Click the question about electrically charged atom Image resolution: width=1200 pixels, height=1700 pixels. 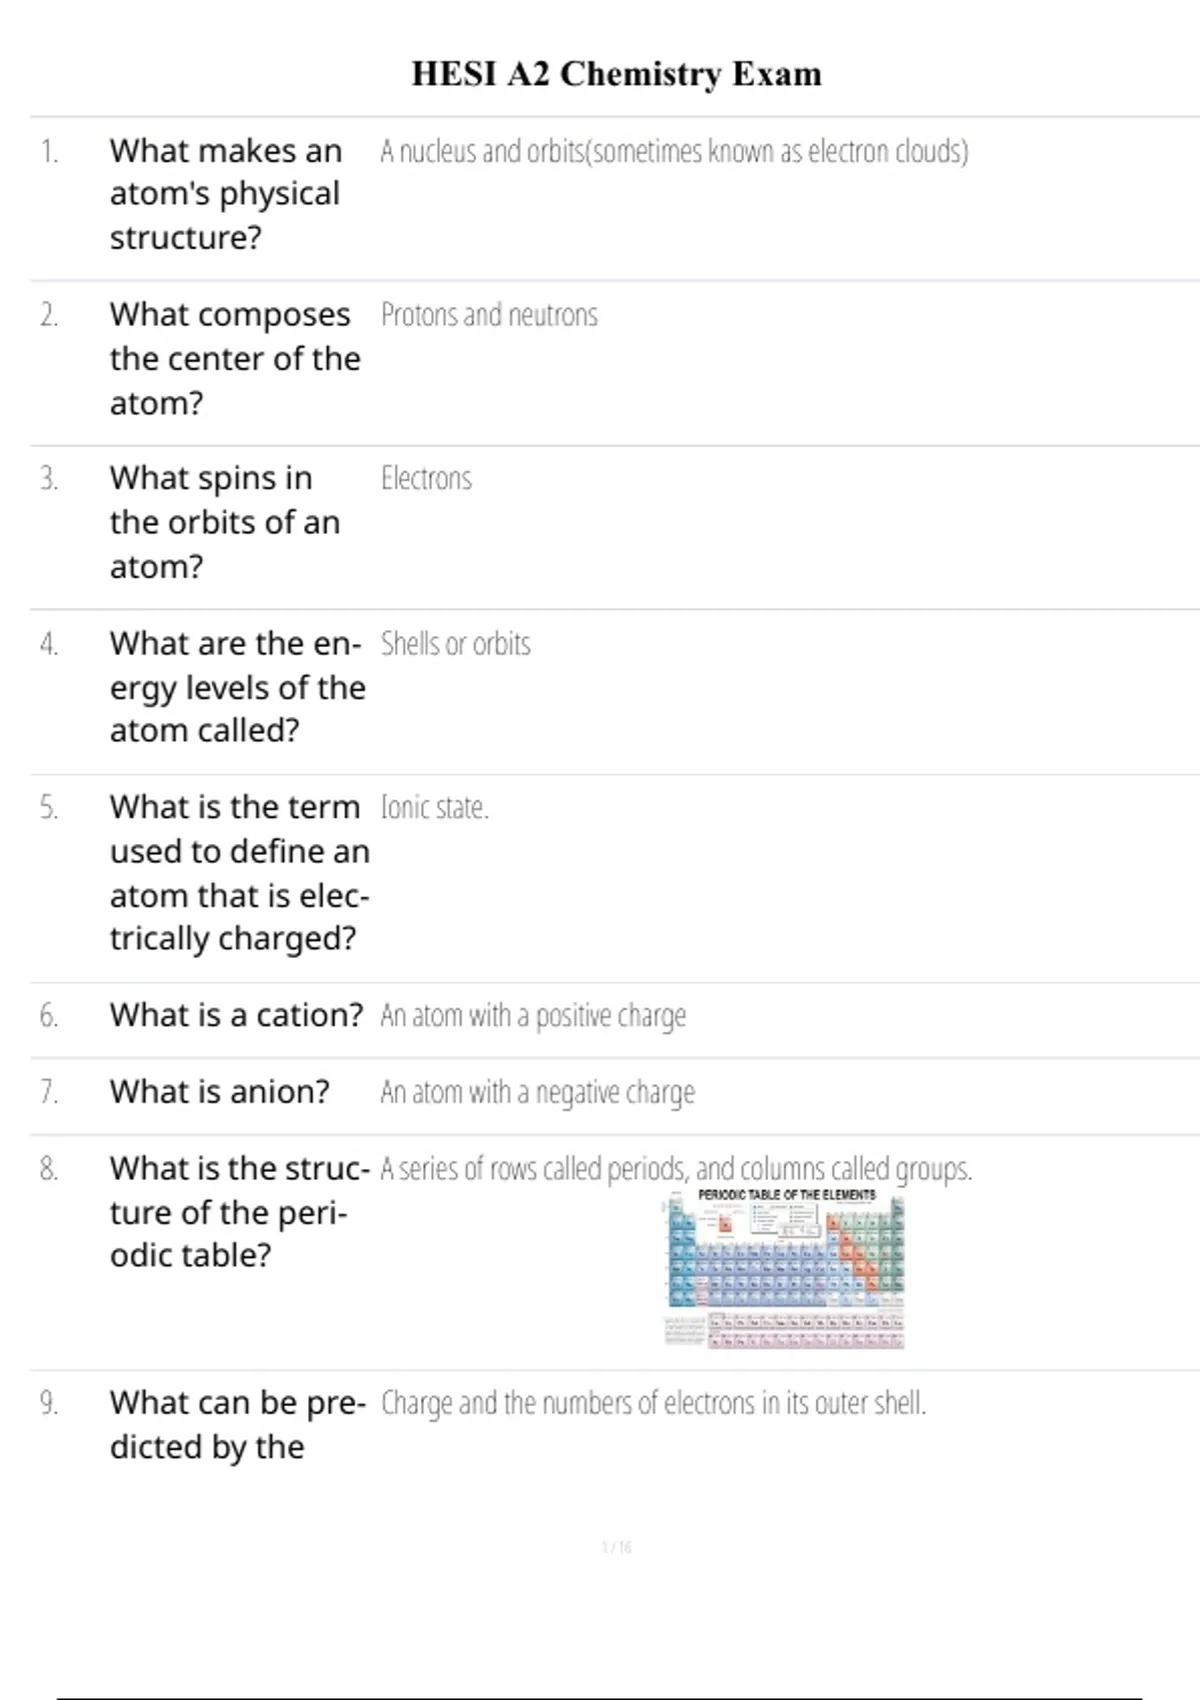[239, 872]
